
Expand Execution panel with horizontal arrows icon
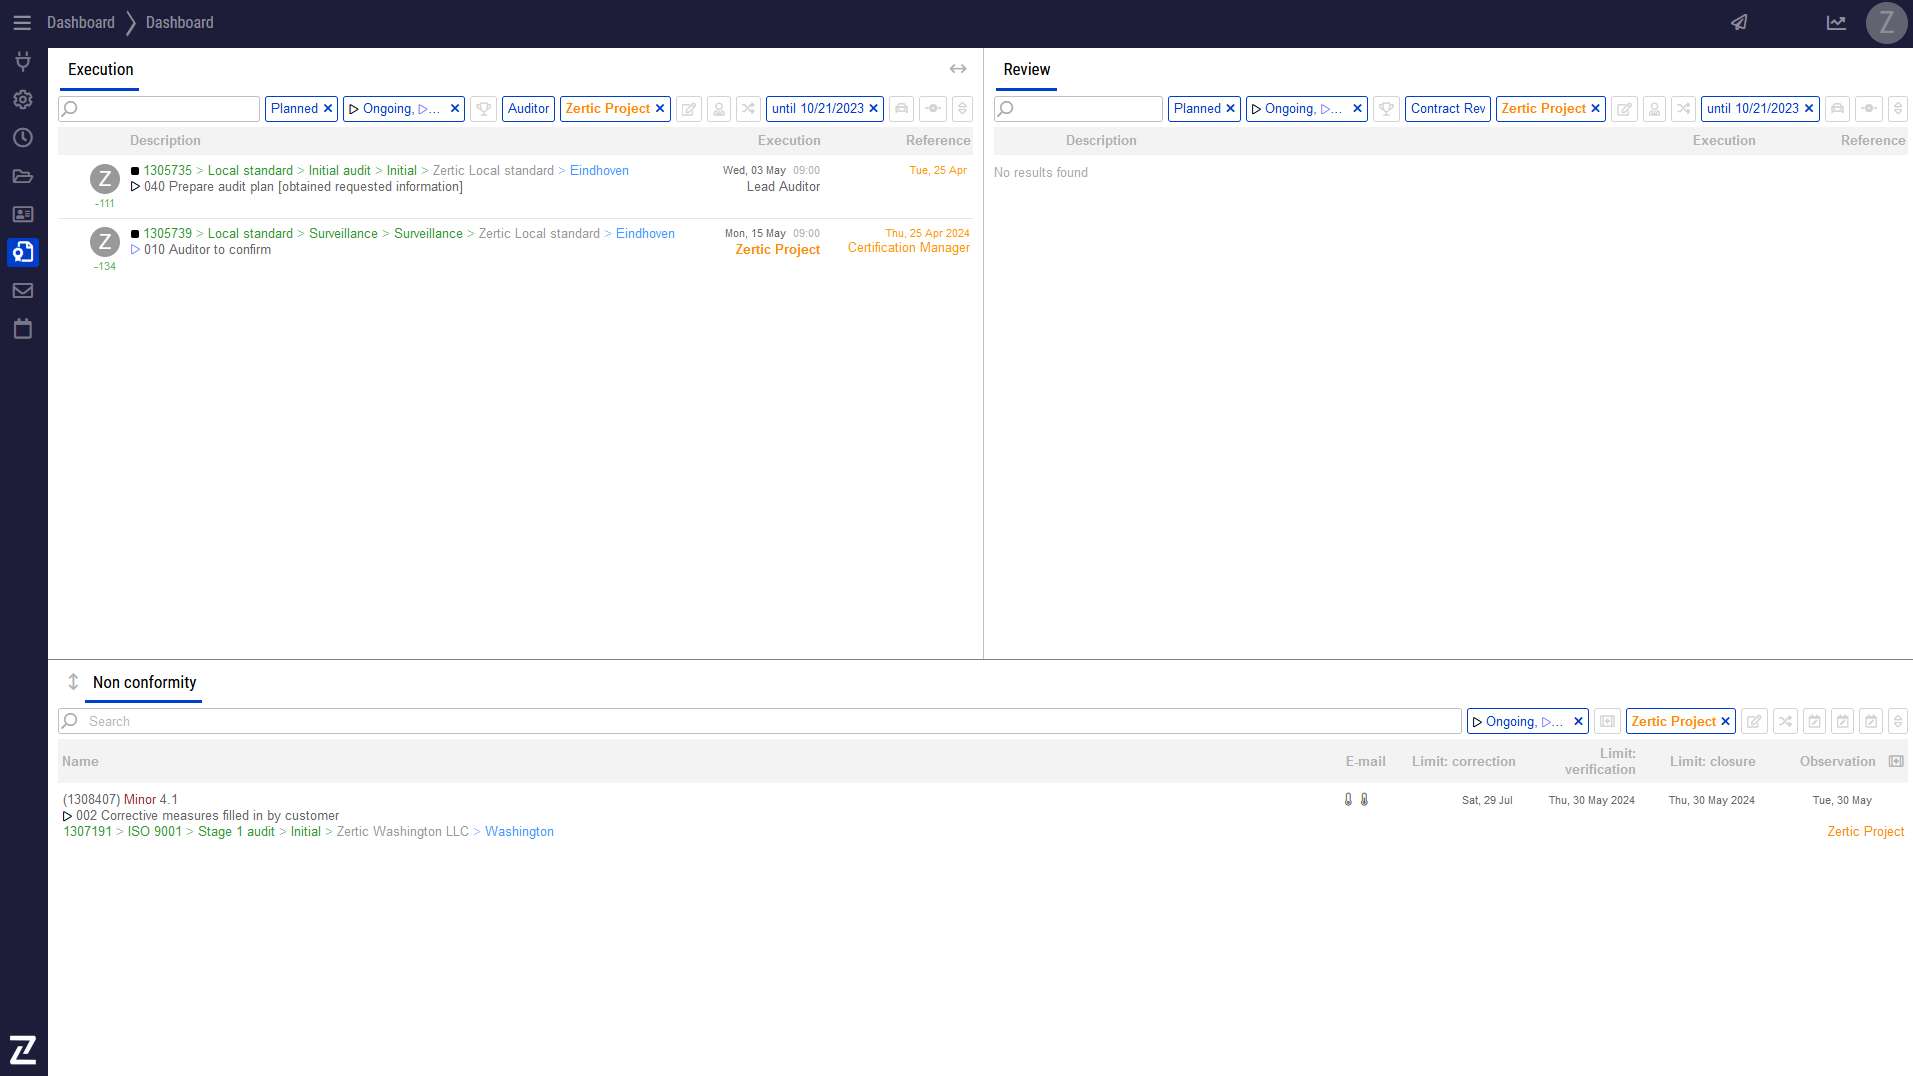click(958, 69)
